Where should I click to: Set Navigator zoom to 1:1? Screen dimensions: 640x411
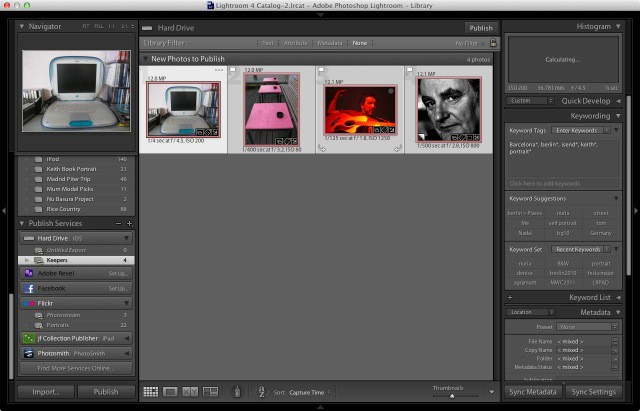(111, 26)
